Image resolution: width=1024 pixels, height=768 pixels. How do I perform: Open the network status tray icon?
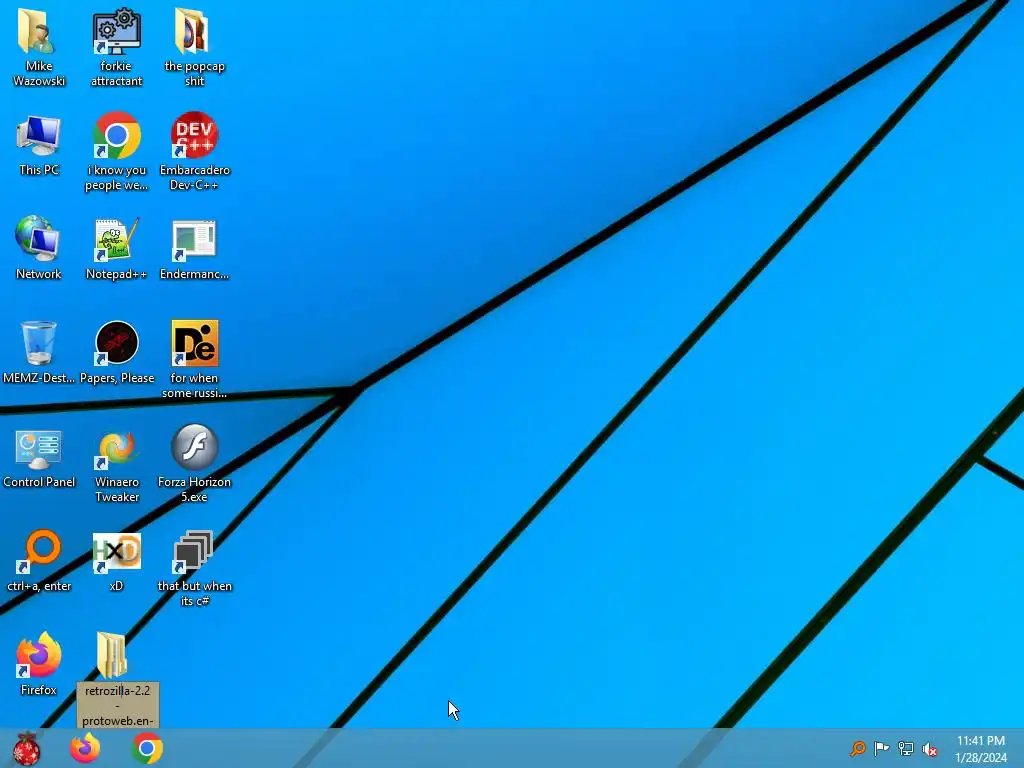coord(906,748)
